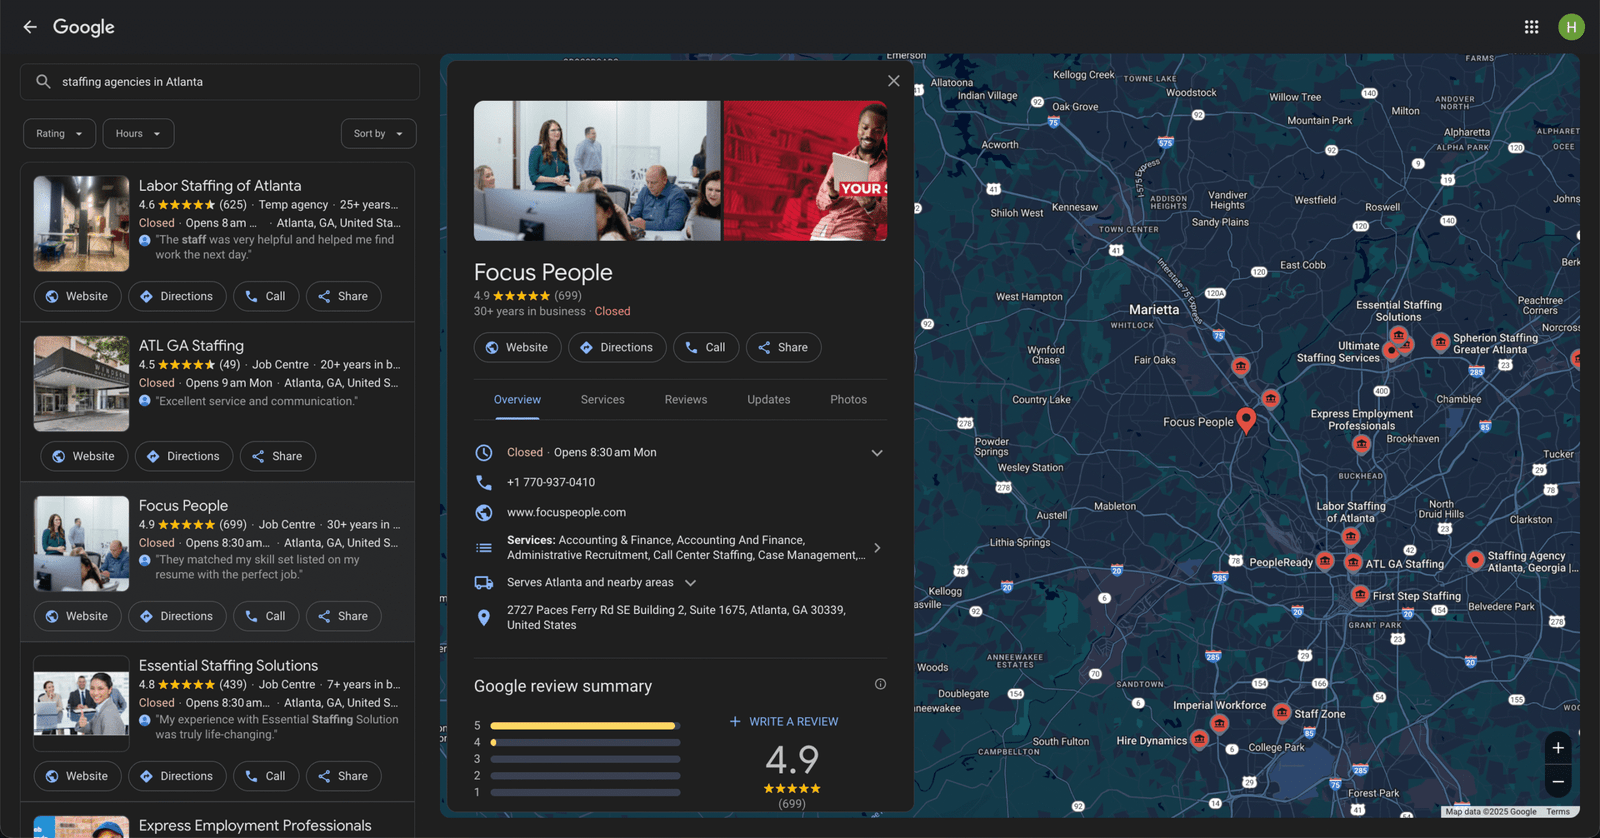
Task: Click the First Step Staffing map pin
Action: [1360, 595]
